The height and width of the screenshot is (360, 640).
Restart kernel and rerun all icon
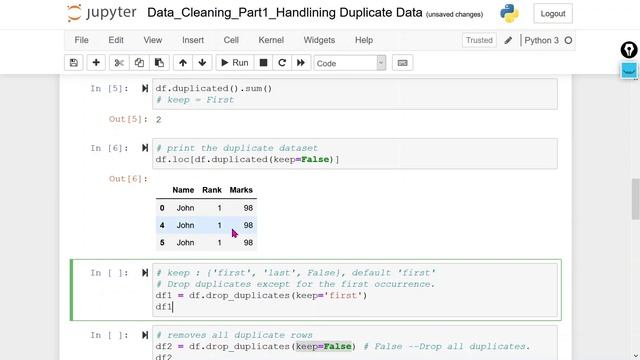301,63
